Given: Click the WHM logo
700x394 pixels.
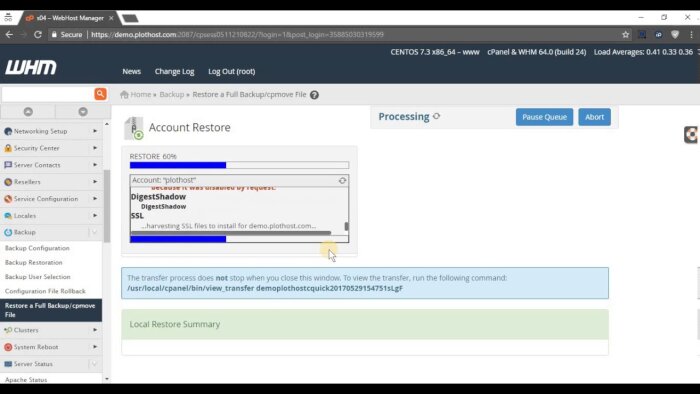Looking at the screenshot, I should click(x=31, y=68).
